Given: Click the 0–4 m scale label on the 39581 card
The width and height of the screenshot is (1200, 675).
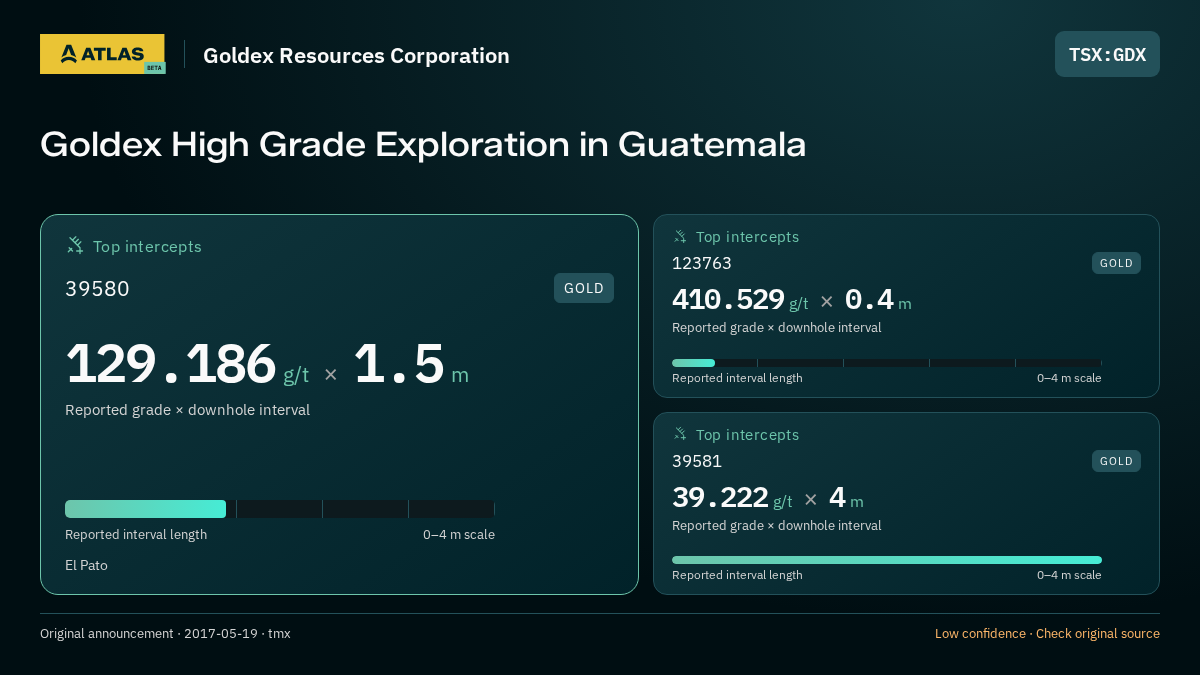Looking at the screenshot, I should pyautogui.click(x=1069, y=575).
